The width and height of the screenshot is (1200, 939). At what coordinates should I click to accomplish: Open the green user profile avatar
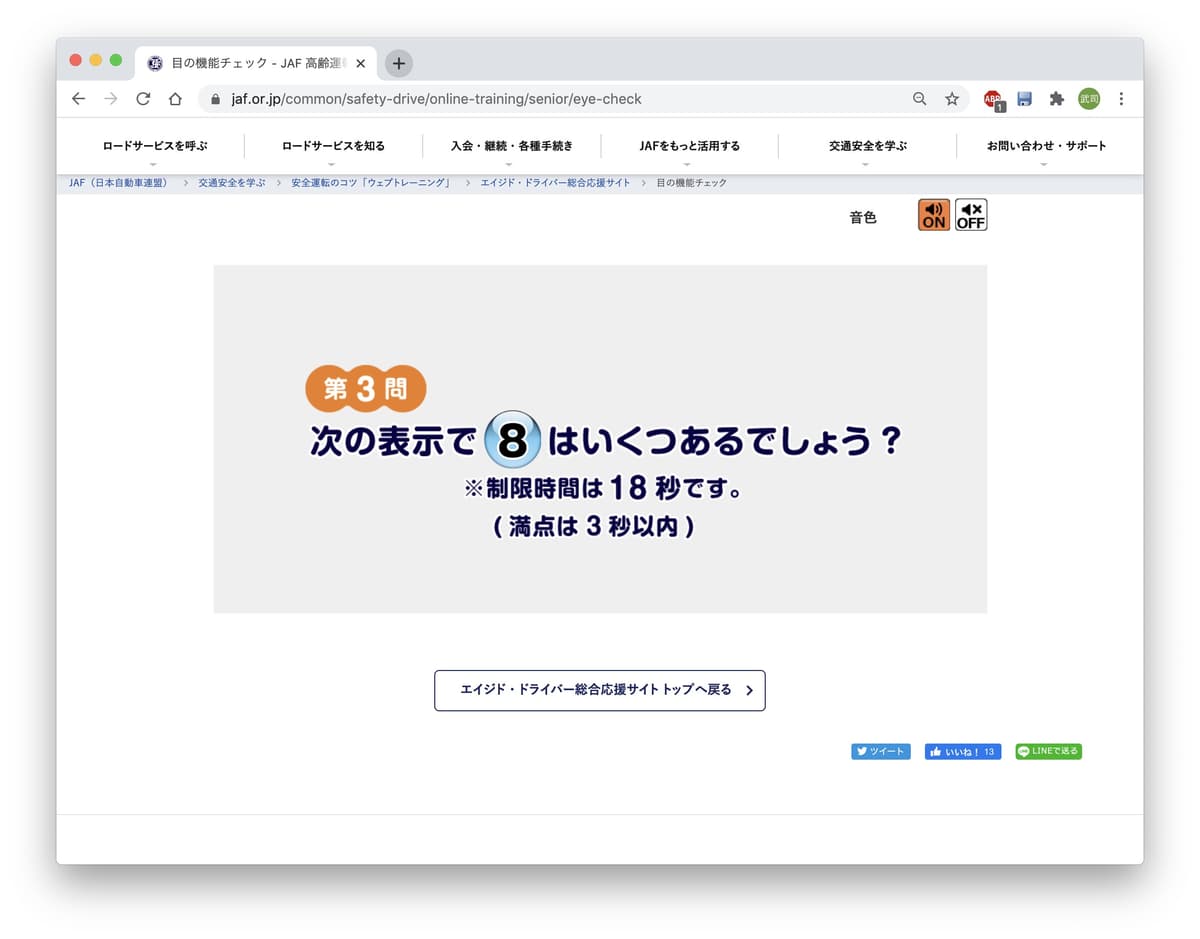[1088, 99]
